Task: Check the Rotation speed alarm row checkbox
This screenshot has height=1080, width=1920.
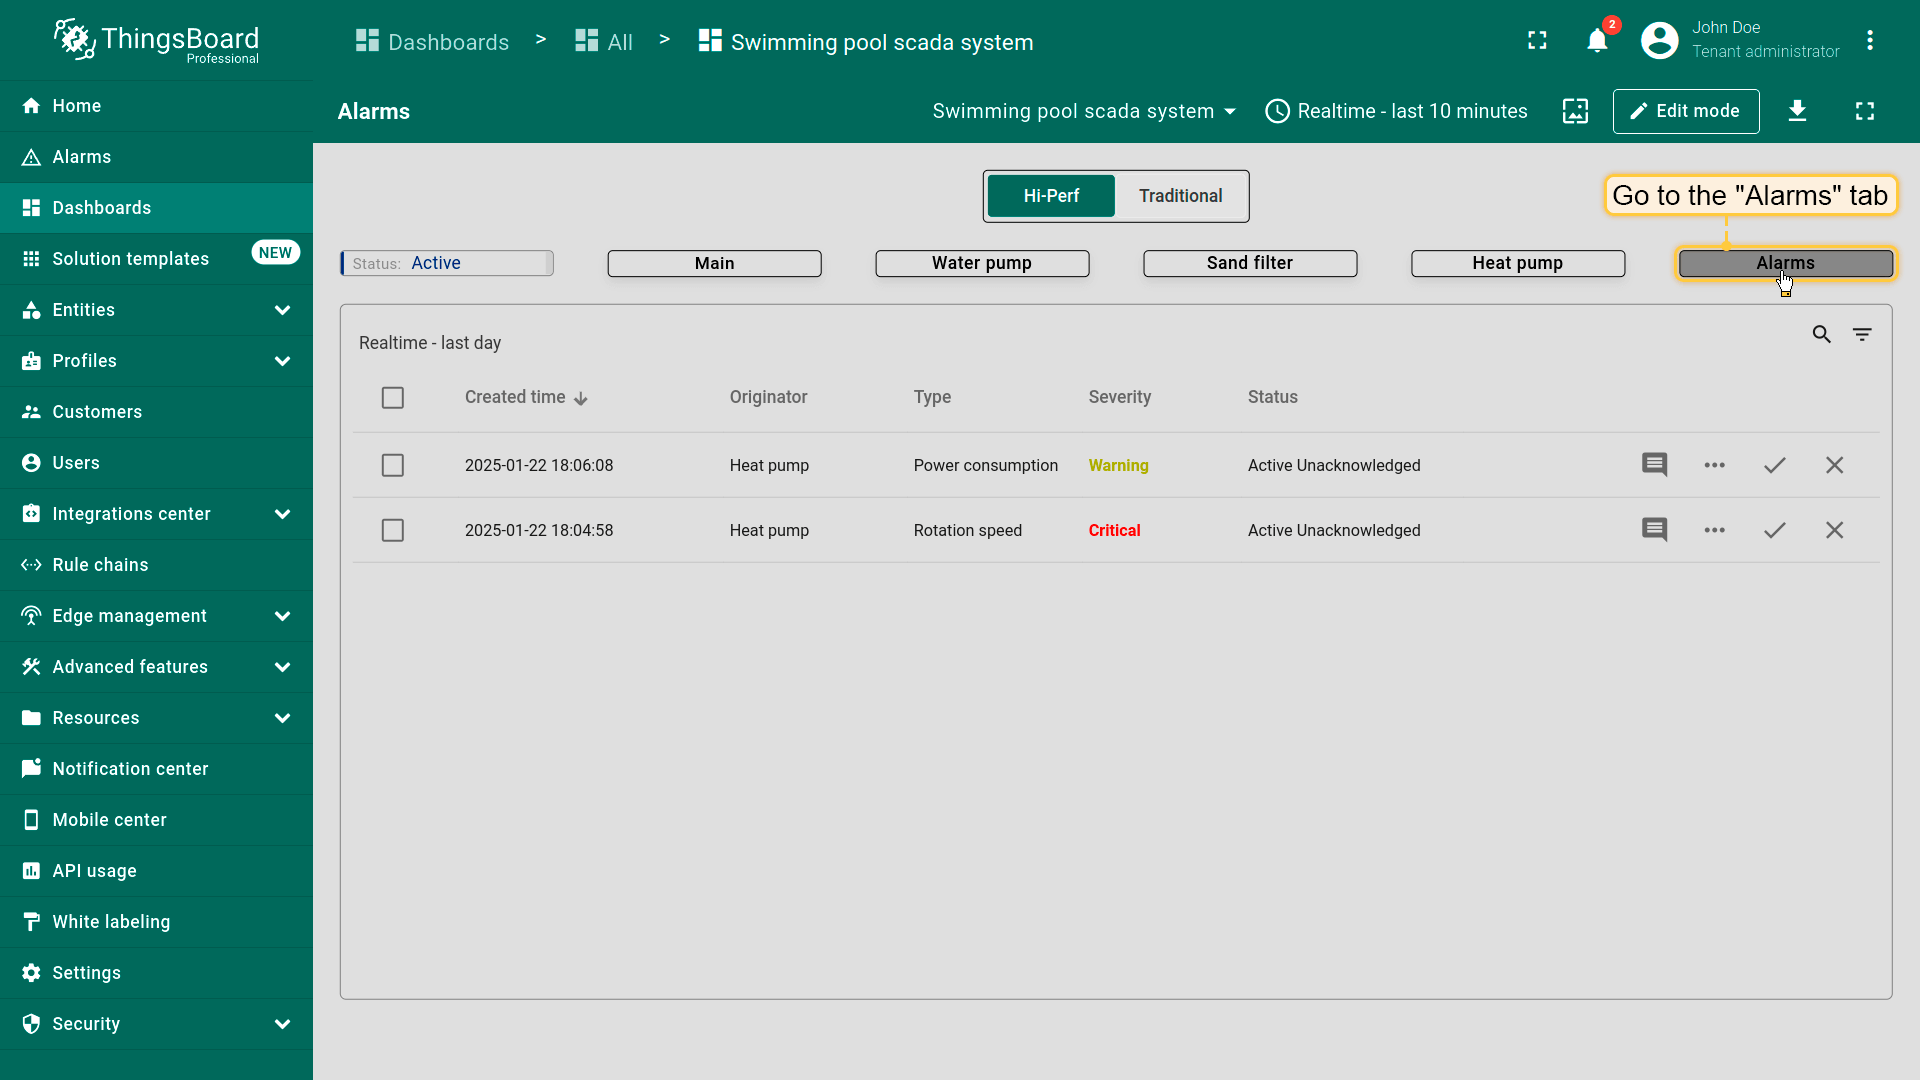Action: 393,530
